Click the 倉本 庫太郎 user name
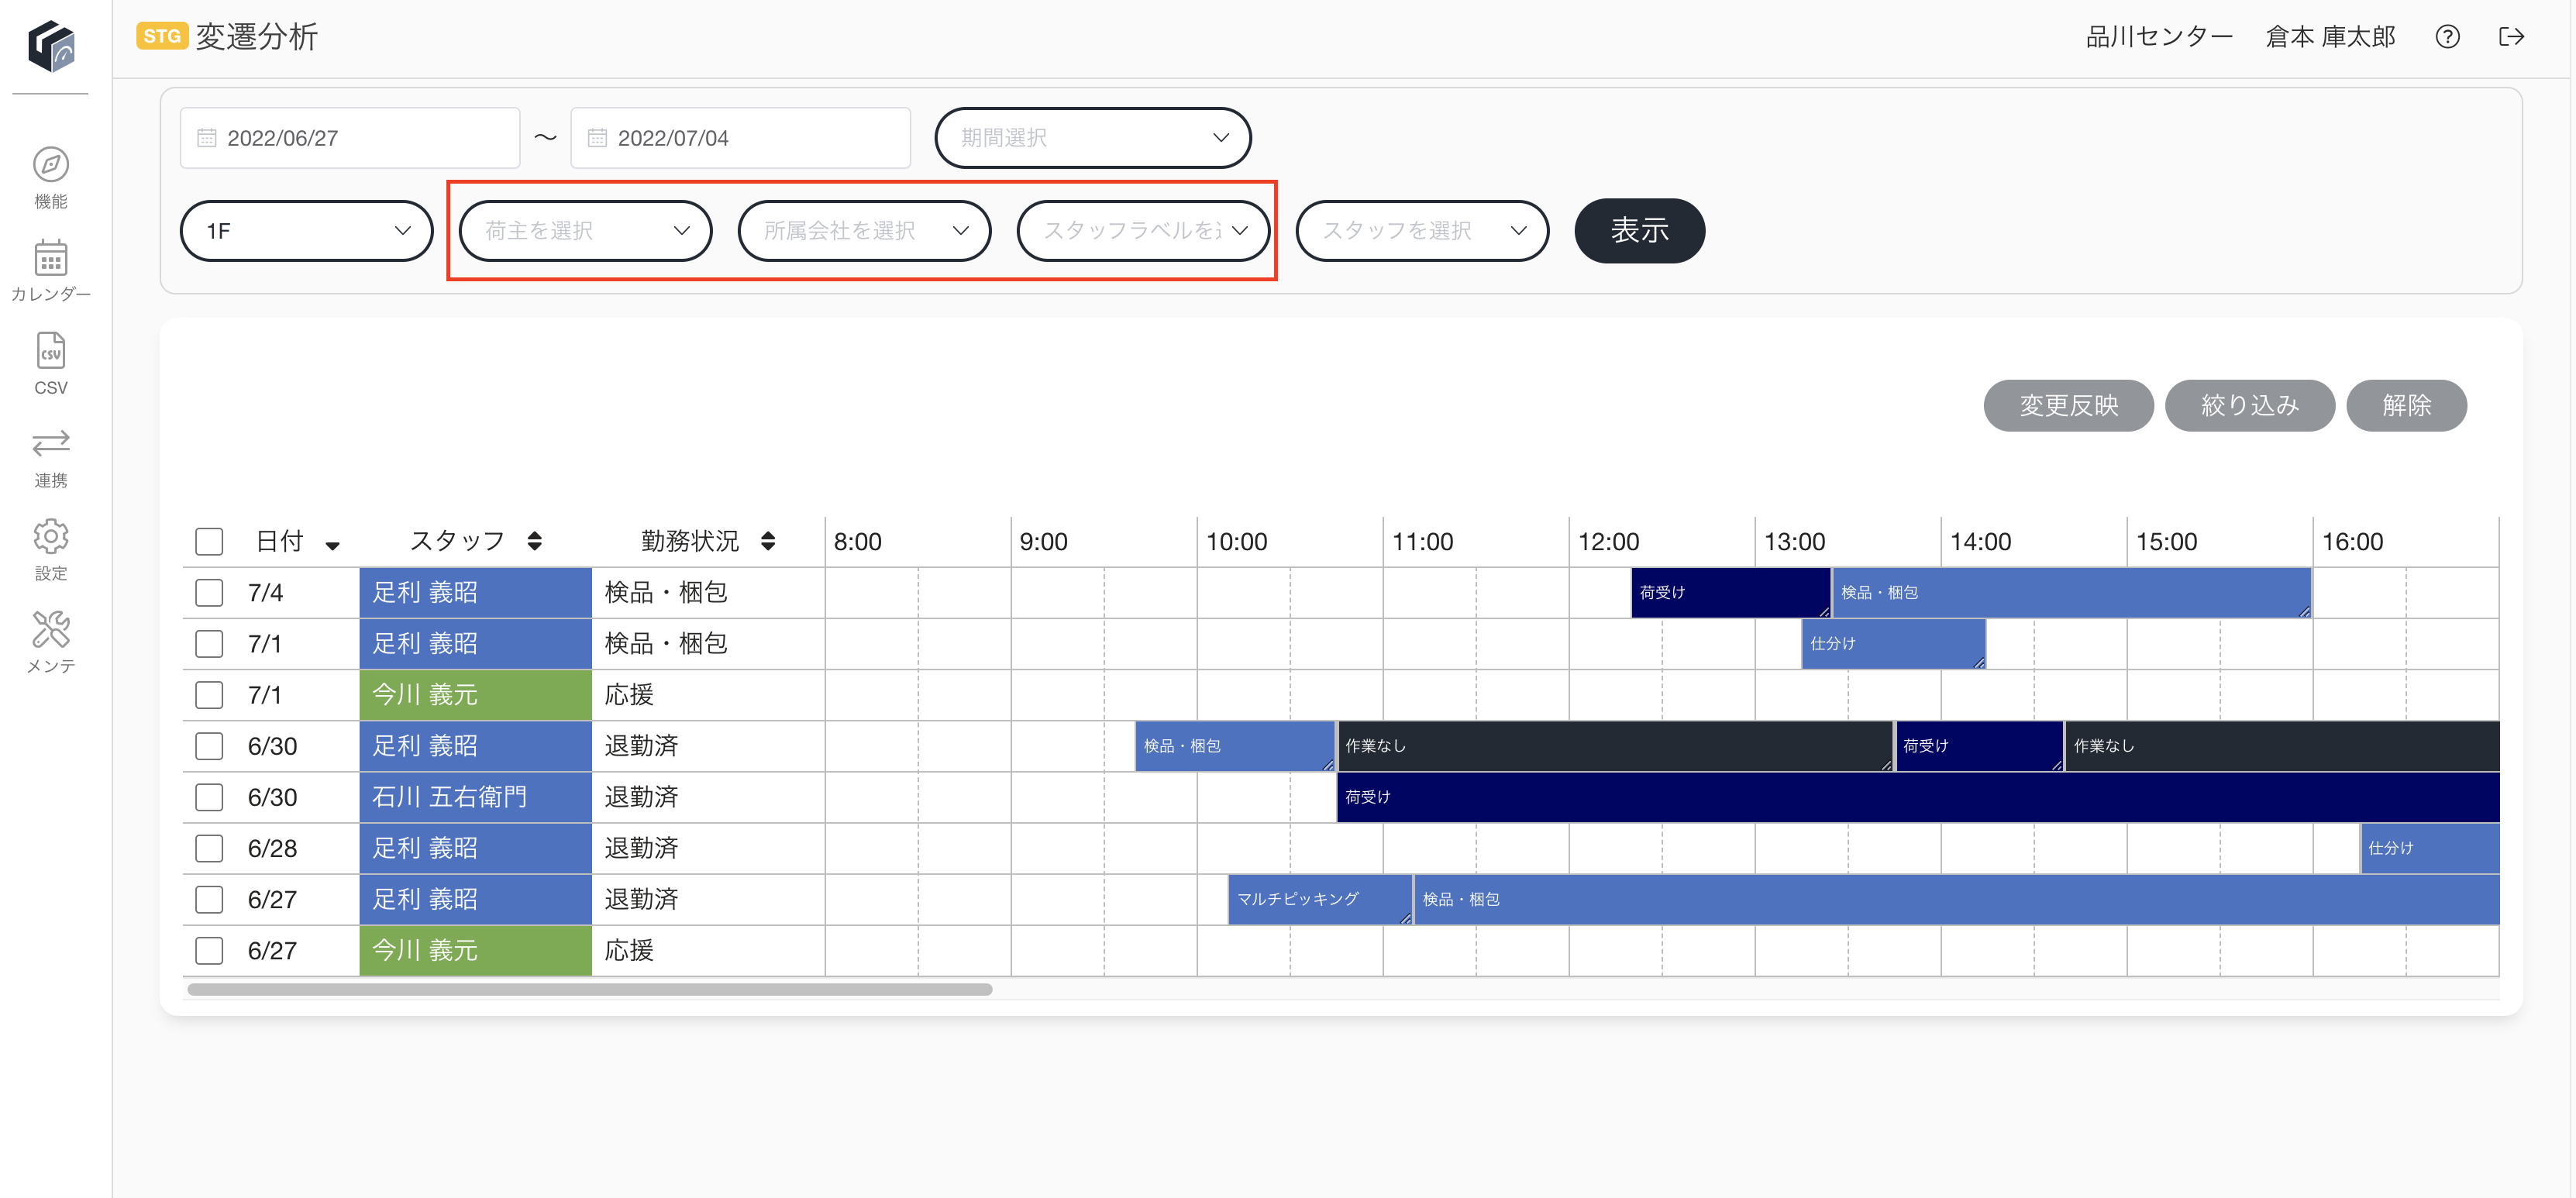 2330,37
